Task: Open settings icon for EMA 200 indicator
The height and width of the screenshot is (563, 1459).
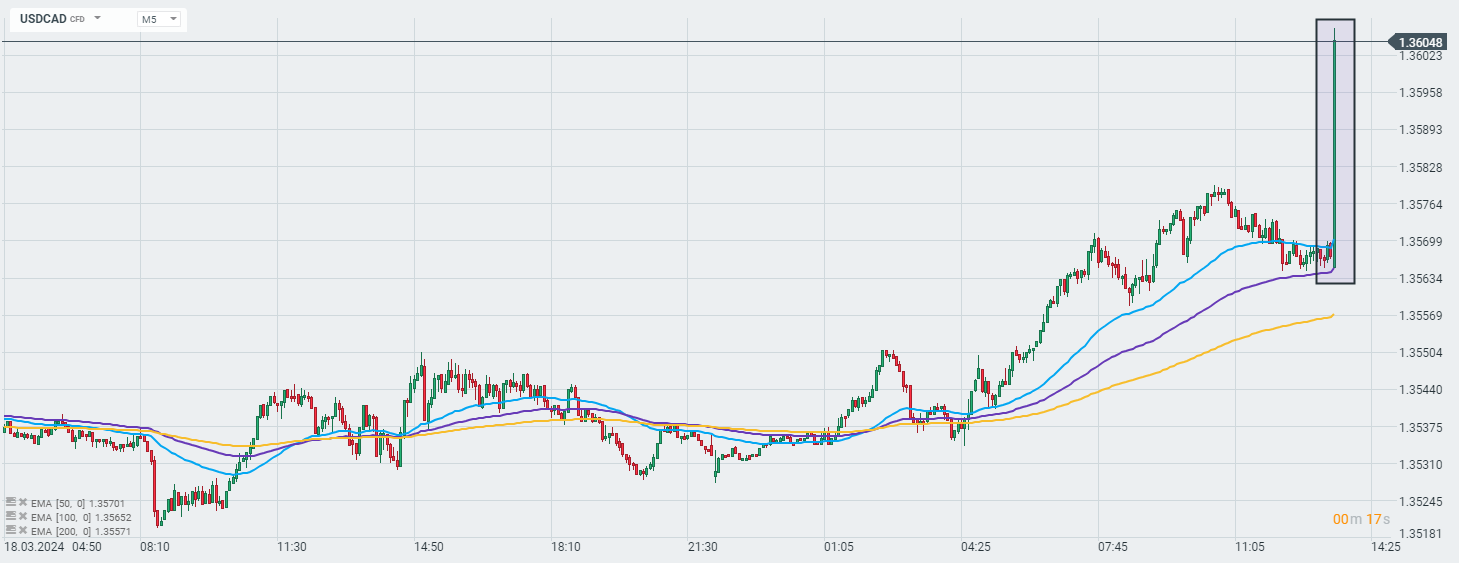Action: click(10, 530)
